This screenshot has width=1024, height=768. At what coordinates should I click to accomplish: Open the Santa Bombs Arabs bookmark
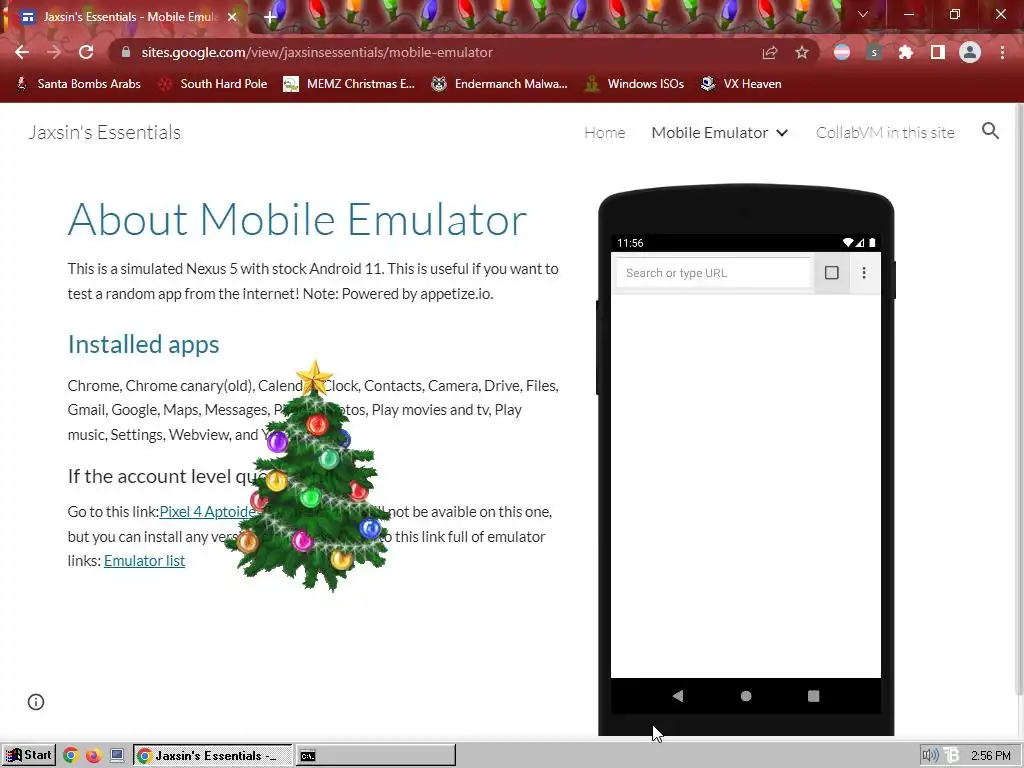click(78, 84)
